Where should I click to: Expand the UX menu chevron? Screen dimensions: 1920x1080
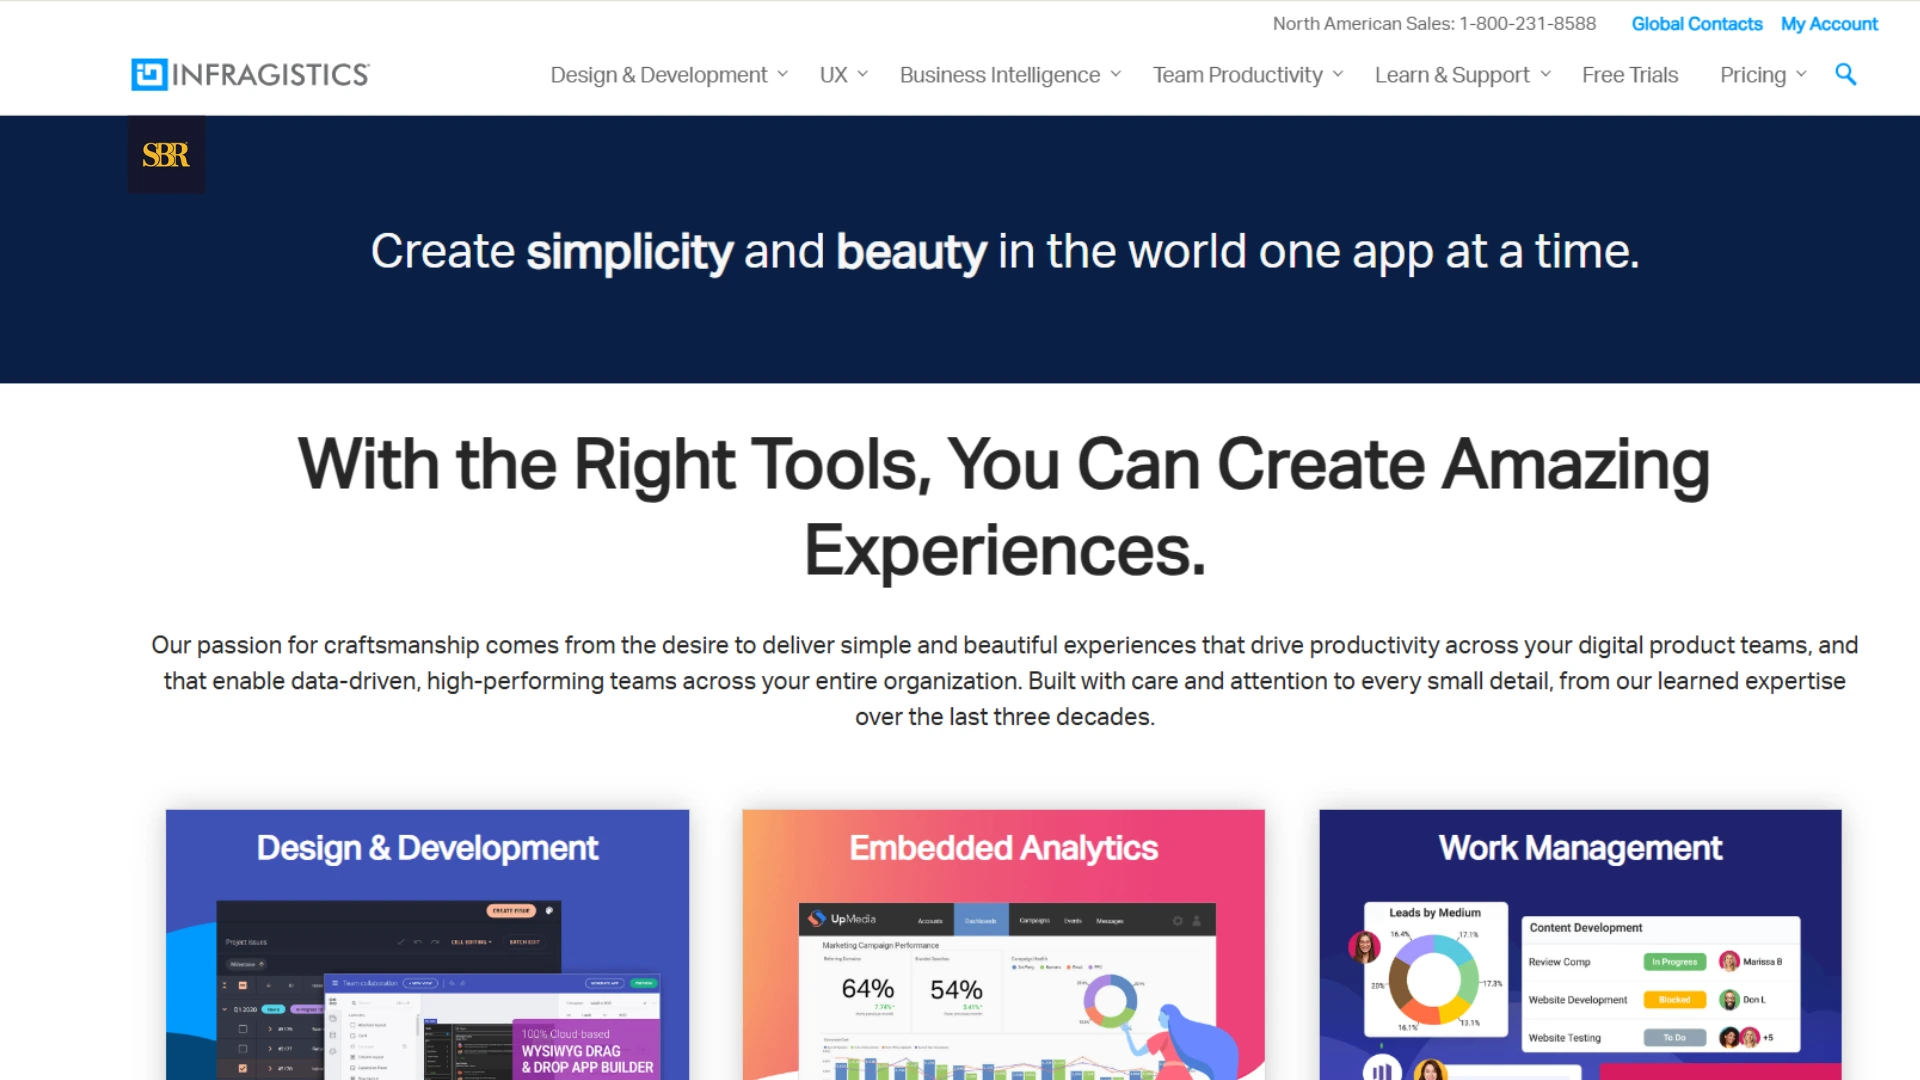(x=862, y=75)
